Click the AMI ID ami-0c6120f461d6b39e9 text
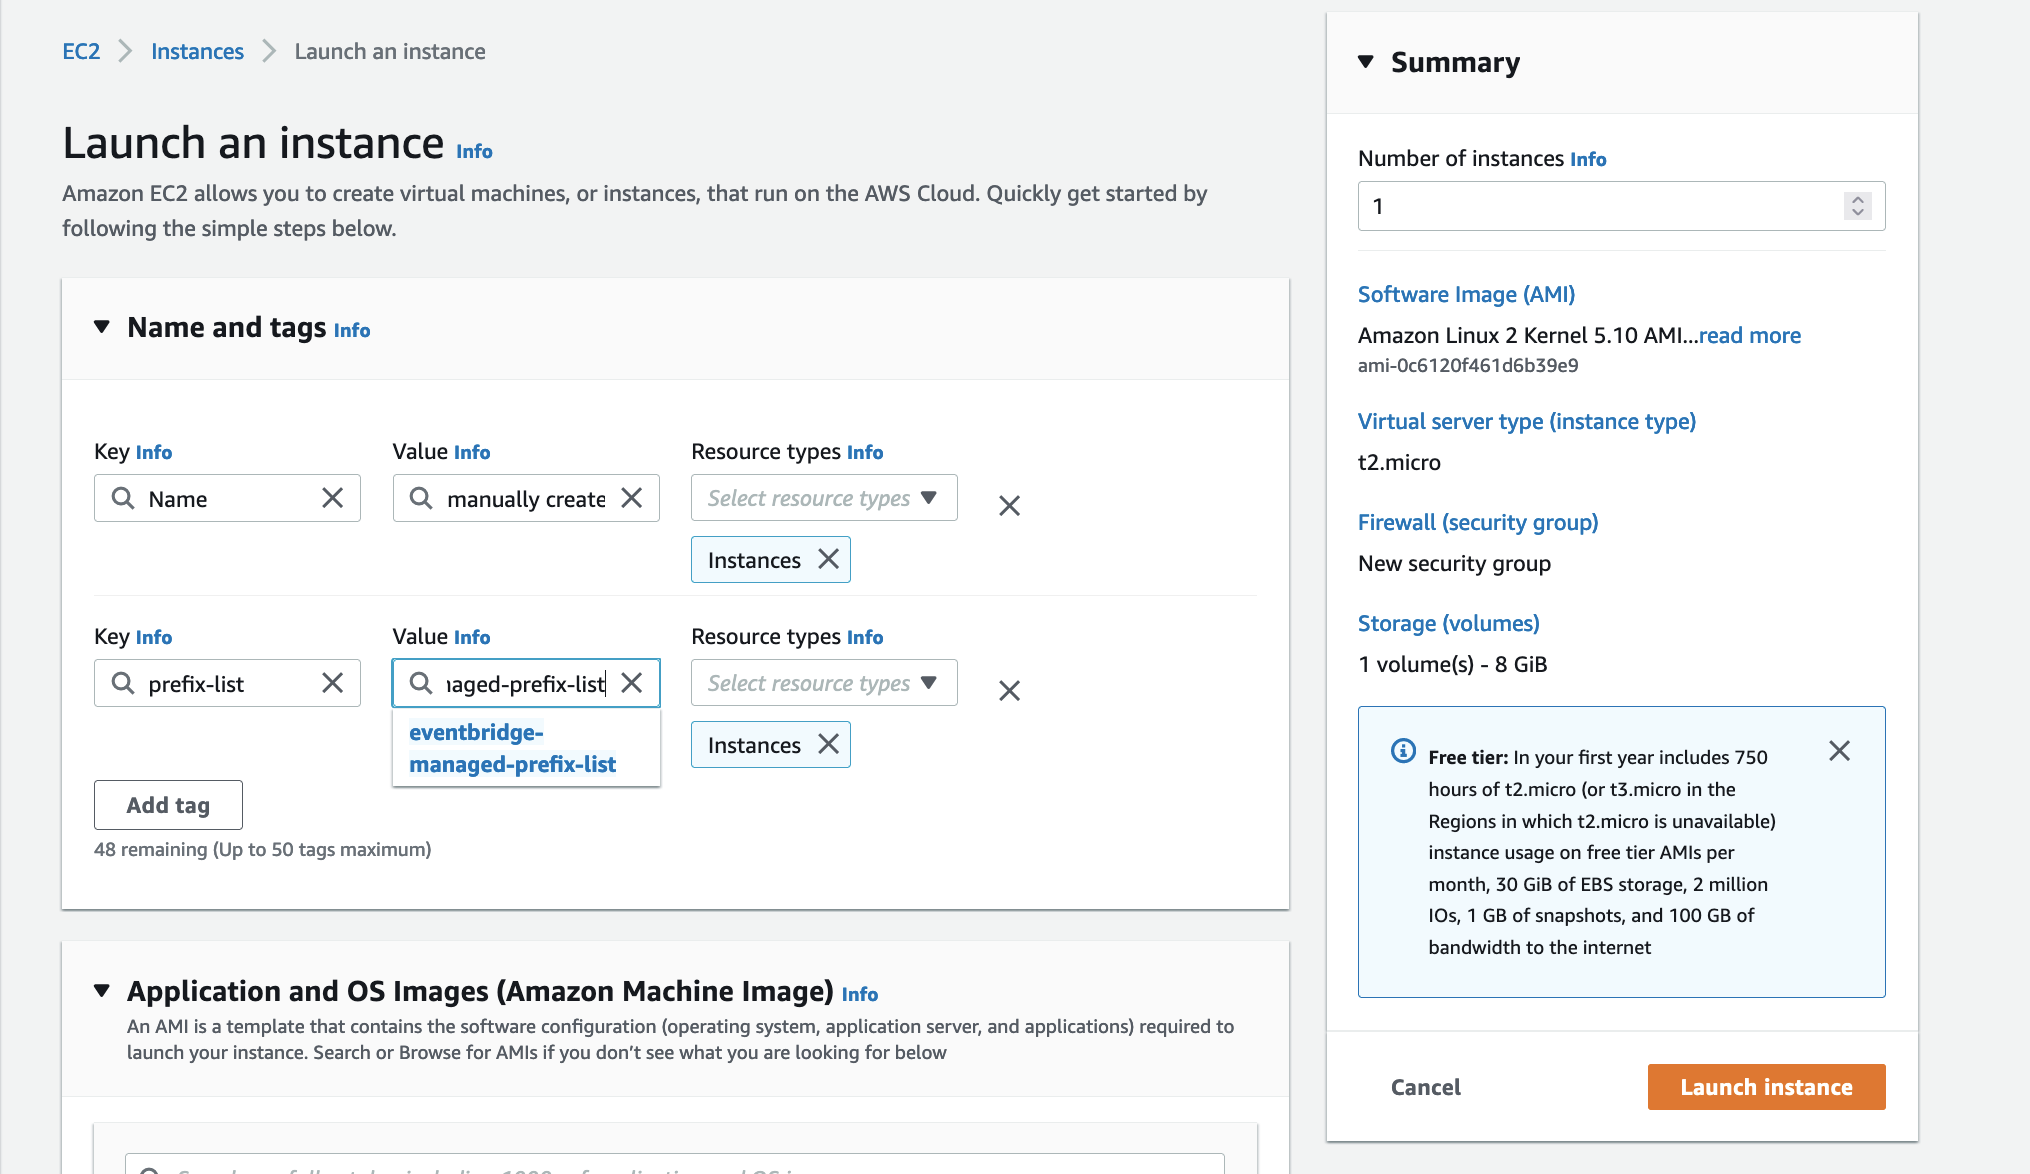This screenshot has height=1174, width=2030. tap(1468, 366)
